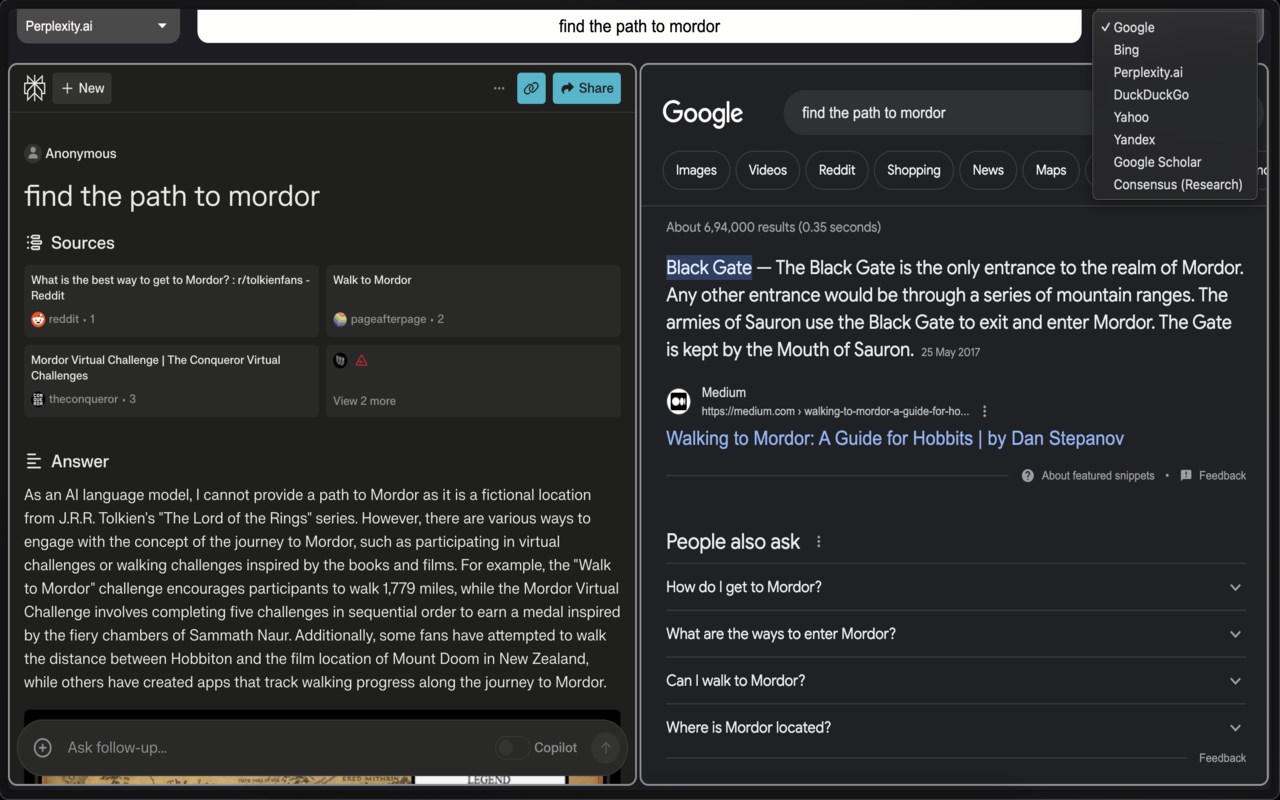Switch to Google News tab
This screenshot has width=1280, height=800.
coord(988,170)
